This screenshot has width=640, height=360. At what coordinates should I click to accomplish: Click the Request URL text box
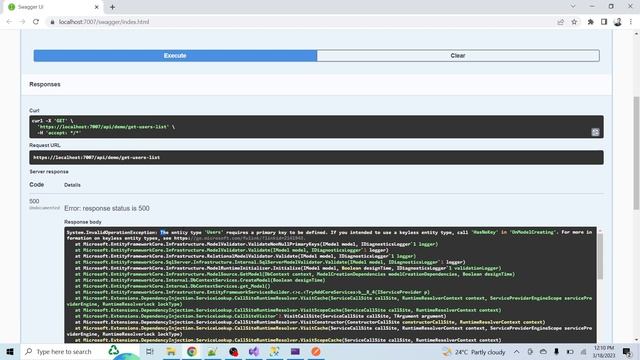[x=316, y=158]
